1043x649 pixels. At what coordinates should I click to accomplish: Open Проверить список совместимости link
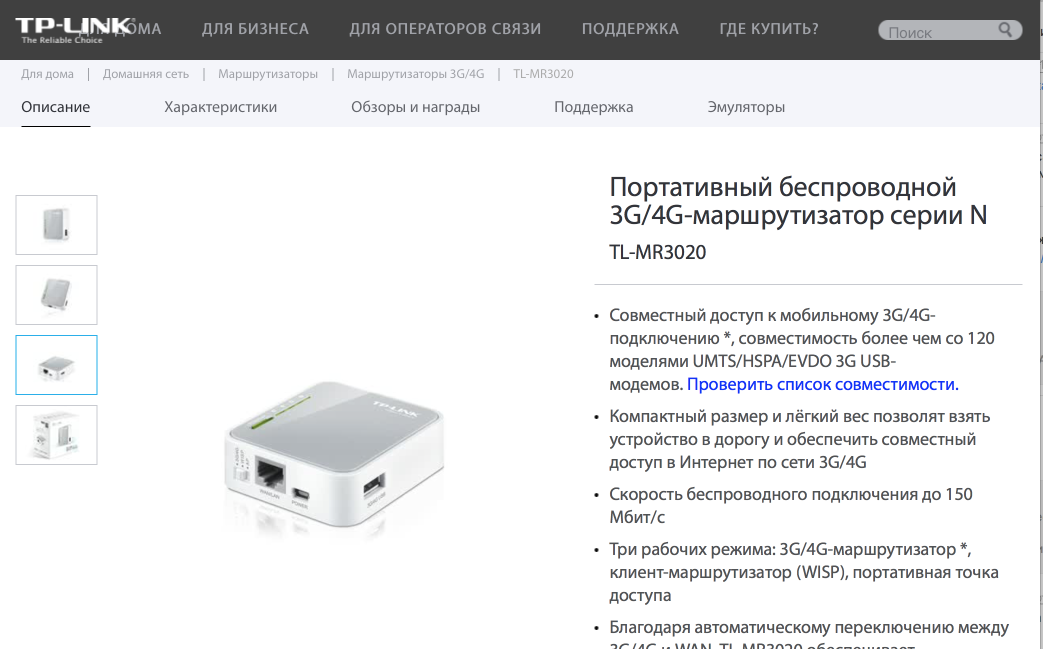coord(823,384)
